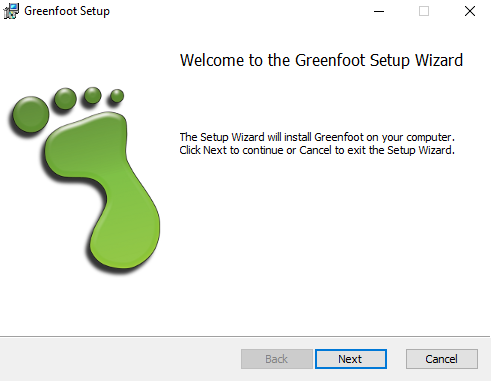Click the 'Click Next to continue' line
The height and width of the screenshot is (381, 491).
coord(317,150)
